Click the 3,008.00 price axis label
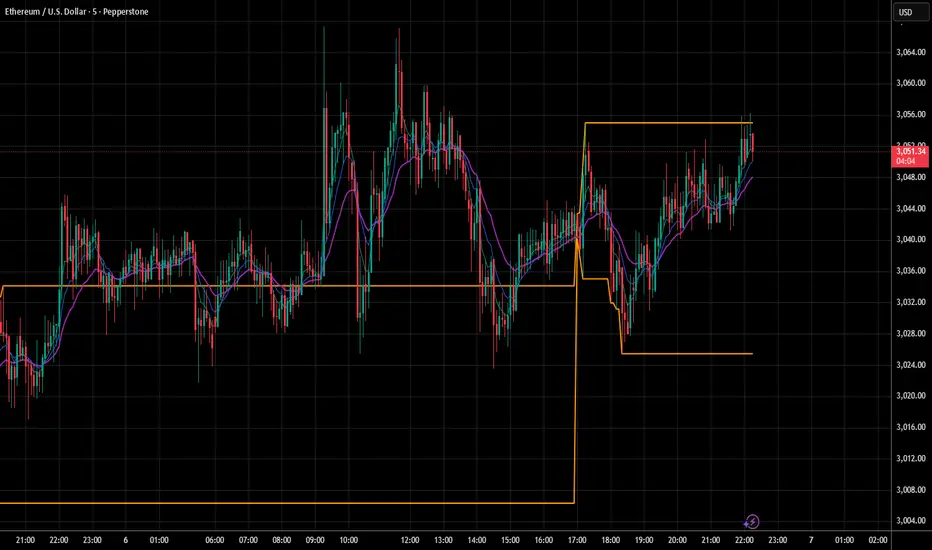 pos(911,490)
